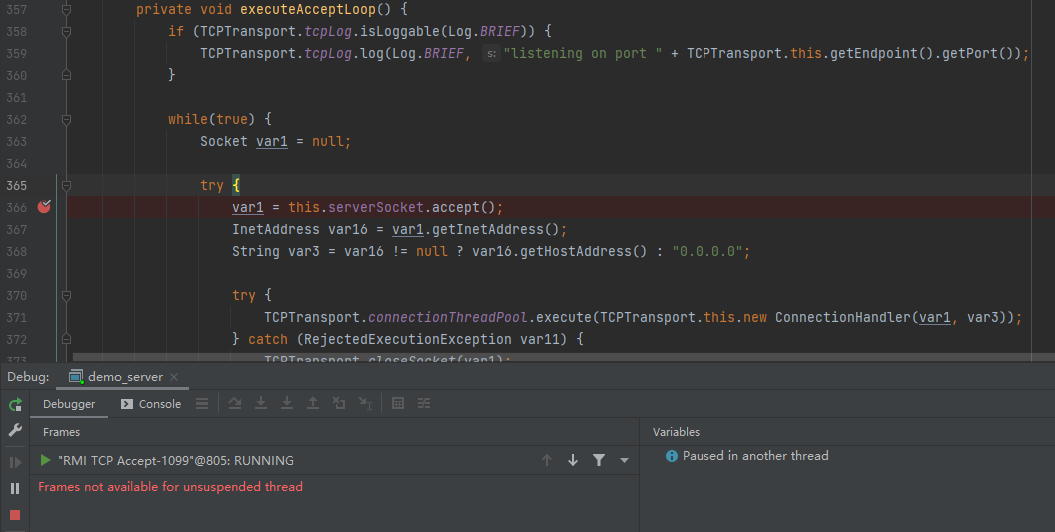Open debugger settings wrench icon
1055x532 pixels.
coord(15,430)
